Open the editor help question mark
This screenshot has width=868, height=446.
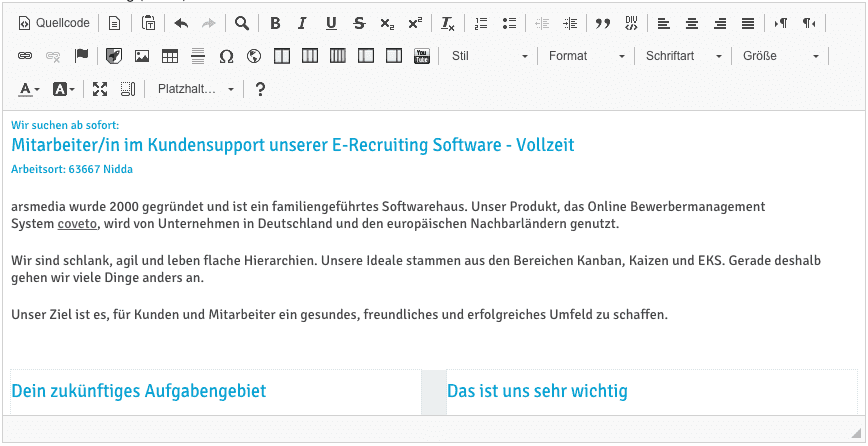pyautogui.click(x=260, y=89)
